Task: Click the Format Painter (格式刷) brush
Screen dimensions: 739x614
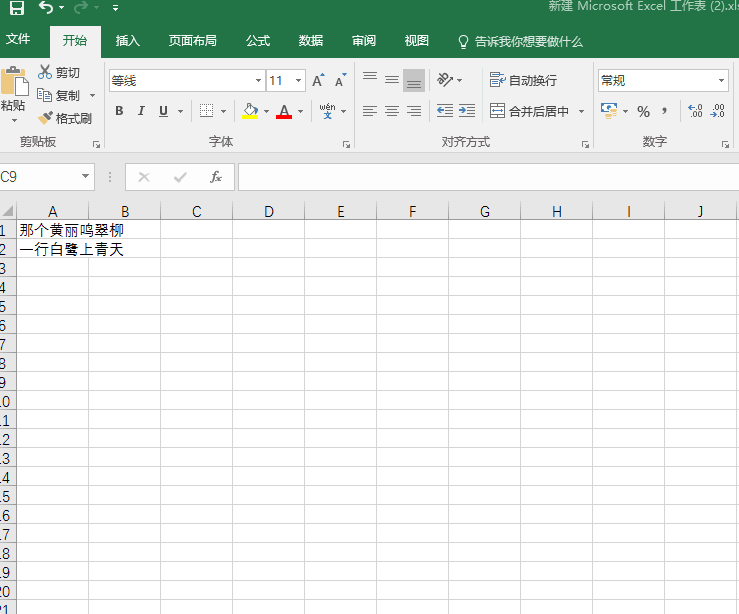Action: [65, 118]
